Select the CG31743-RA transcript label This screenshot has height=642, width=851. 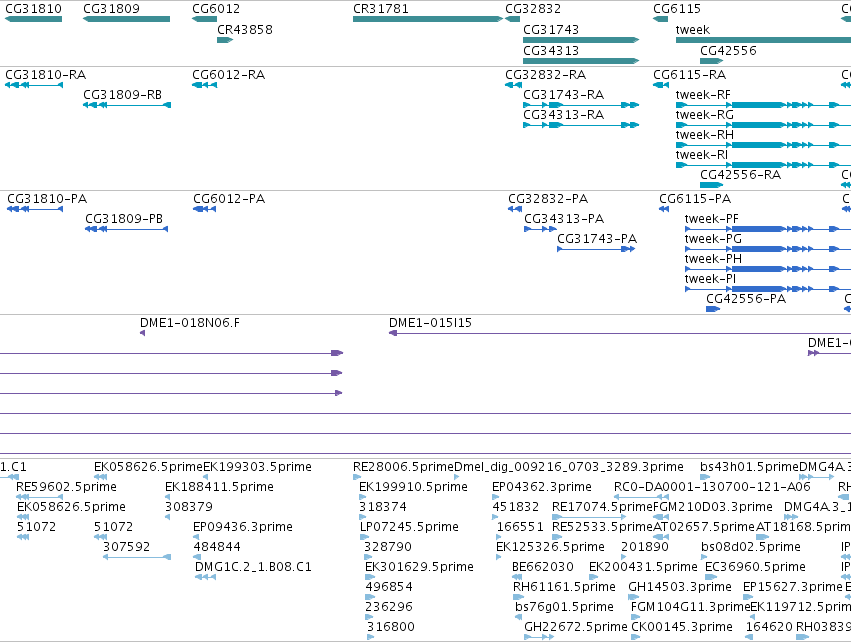pos(563,94)
